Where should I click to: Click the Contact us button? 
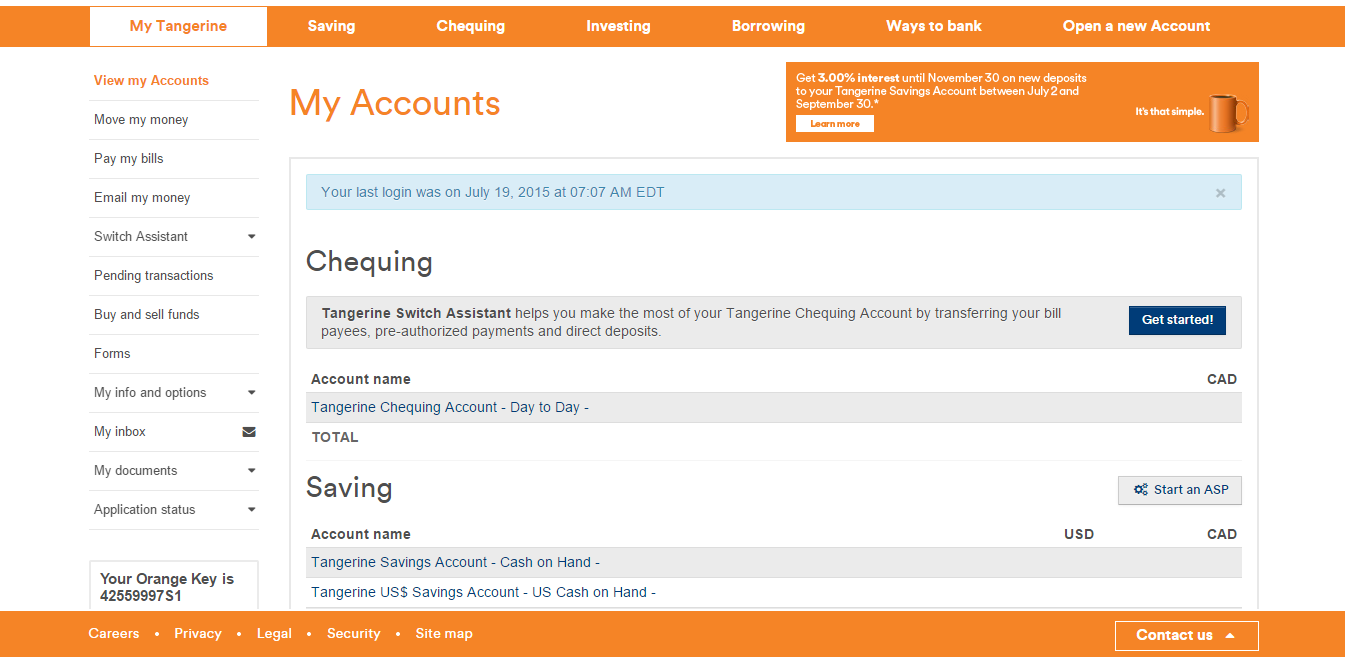coord(1186,636)
